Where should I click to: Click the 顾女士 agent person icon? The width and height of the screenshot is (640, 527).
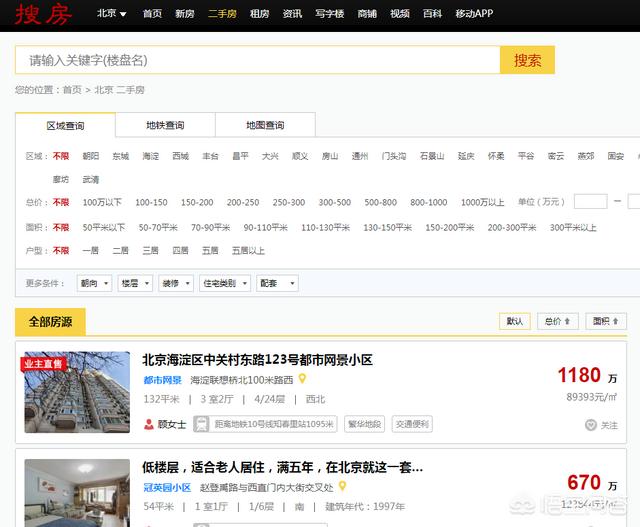click(149, 425)
